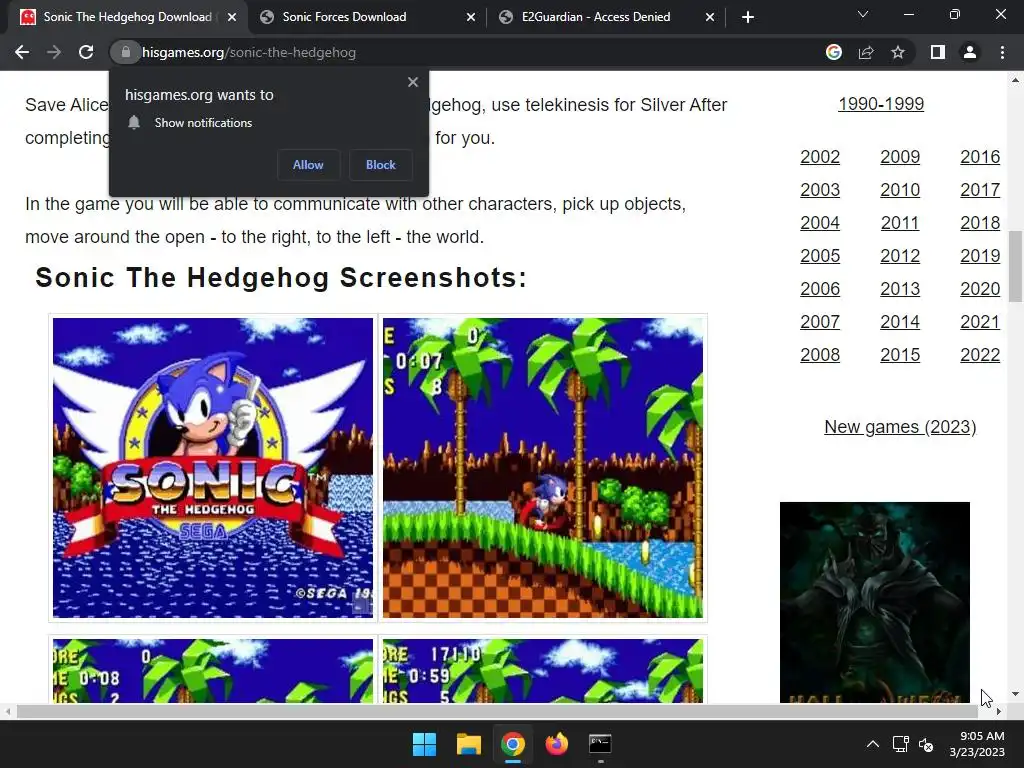Open the 2016 games link
The image size is (1024, 768).
[x=980, y=157]
